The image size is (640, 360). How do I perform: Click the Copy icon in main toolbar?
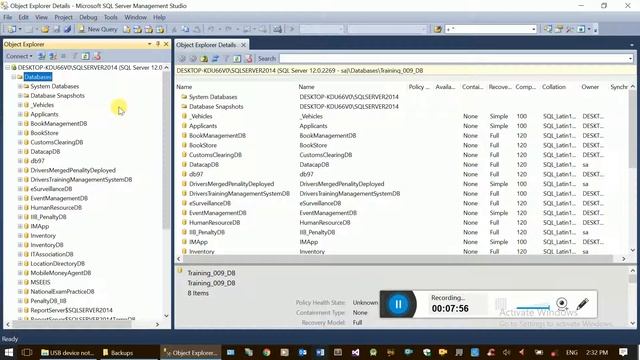pyautogui.click(x=185, y=29)
